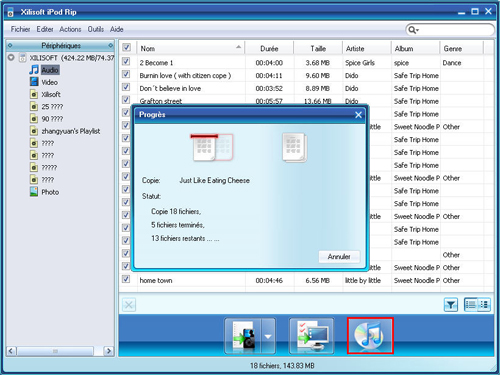The width and height of the screenshot is (500, 375).
Task: Click the sidebar horizontal scrollbar thumb
Action: coord(55,351)
